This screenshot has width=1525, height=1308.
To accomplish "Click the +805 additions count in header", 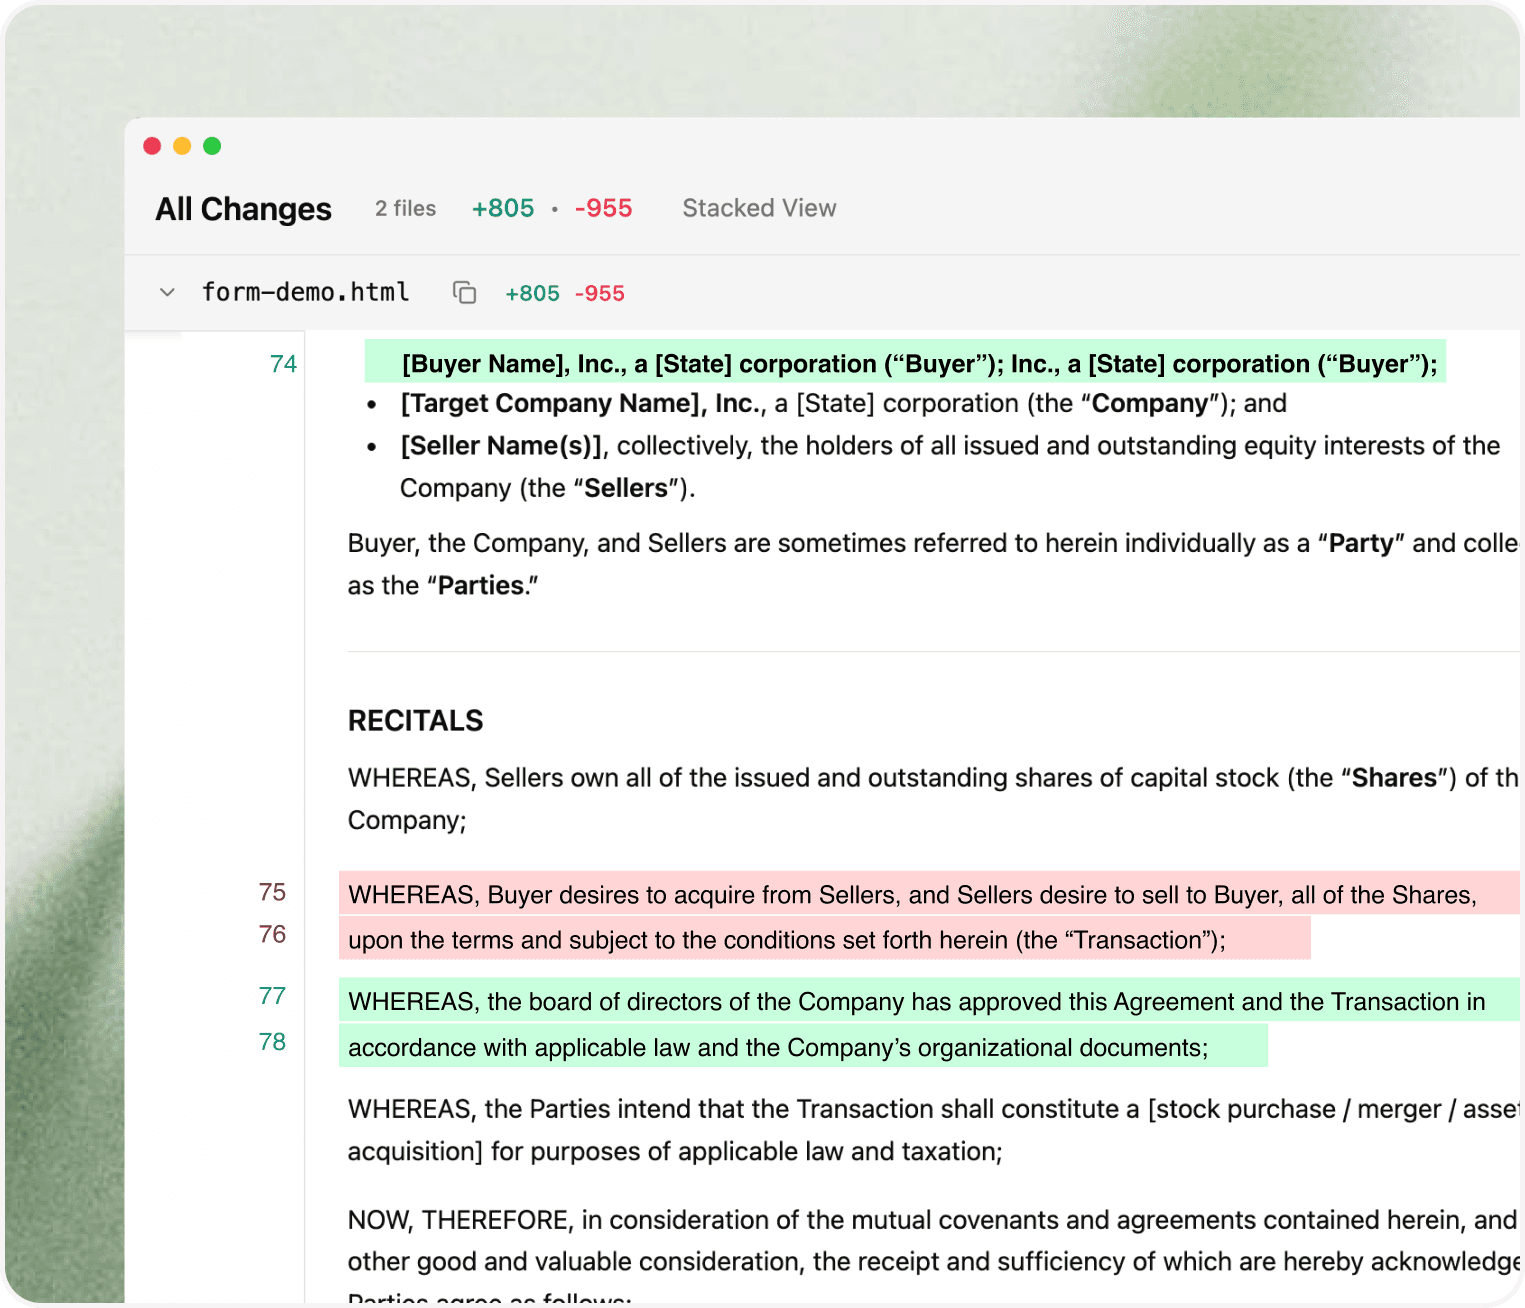I will (x=503, y=208).
